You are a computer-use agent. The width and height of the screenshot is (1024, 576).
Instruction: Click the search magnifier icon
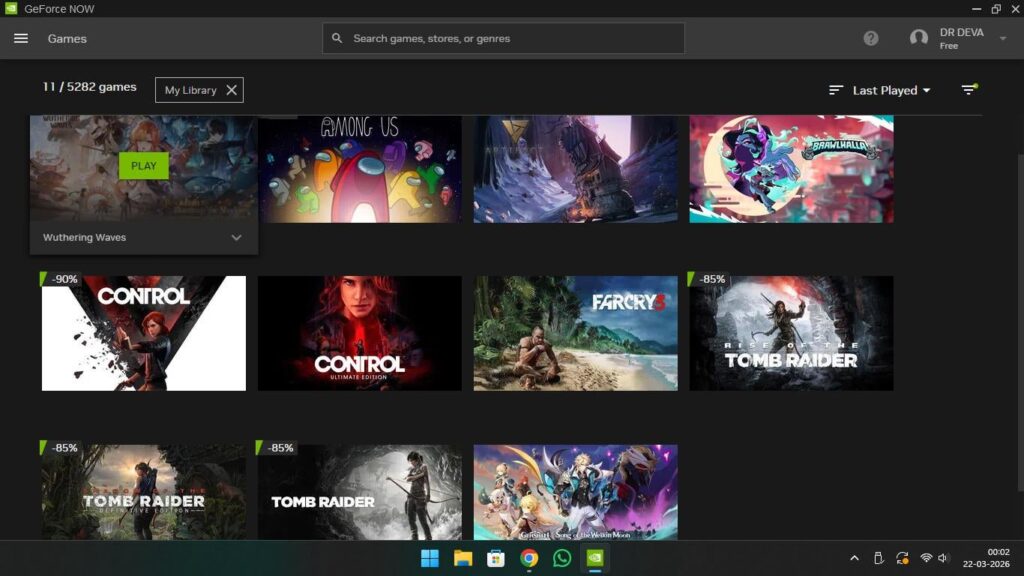[x=337, y=39]
